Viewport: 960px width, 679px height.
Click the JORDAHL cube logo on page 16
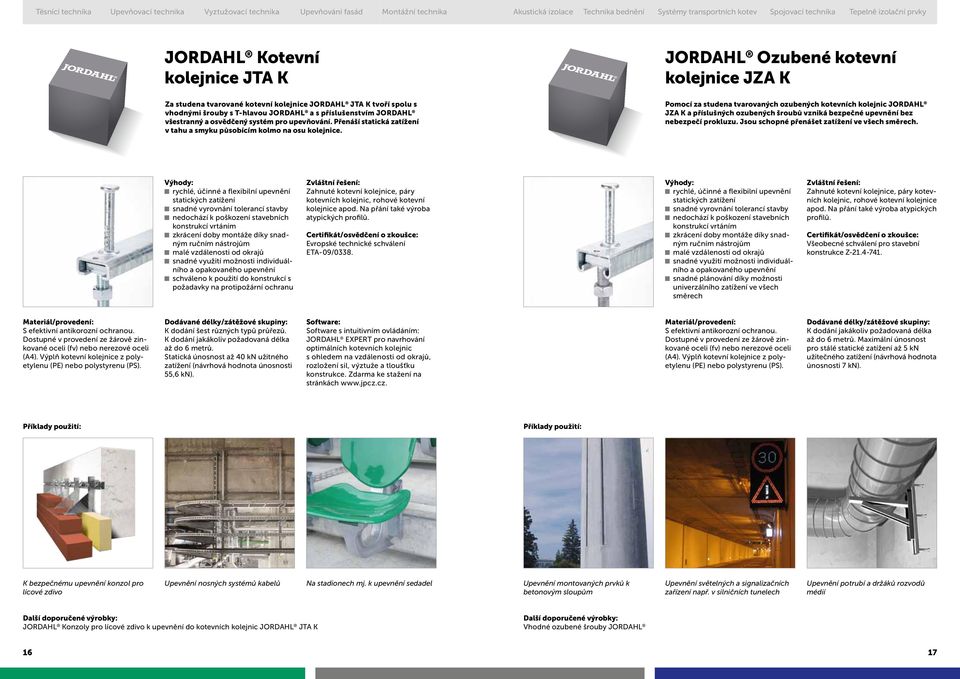(89, 97)
